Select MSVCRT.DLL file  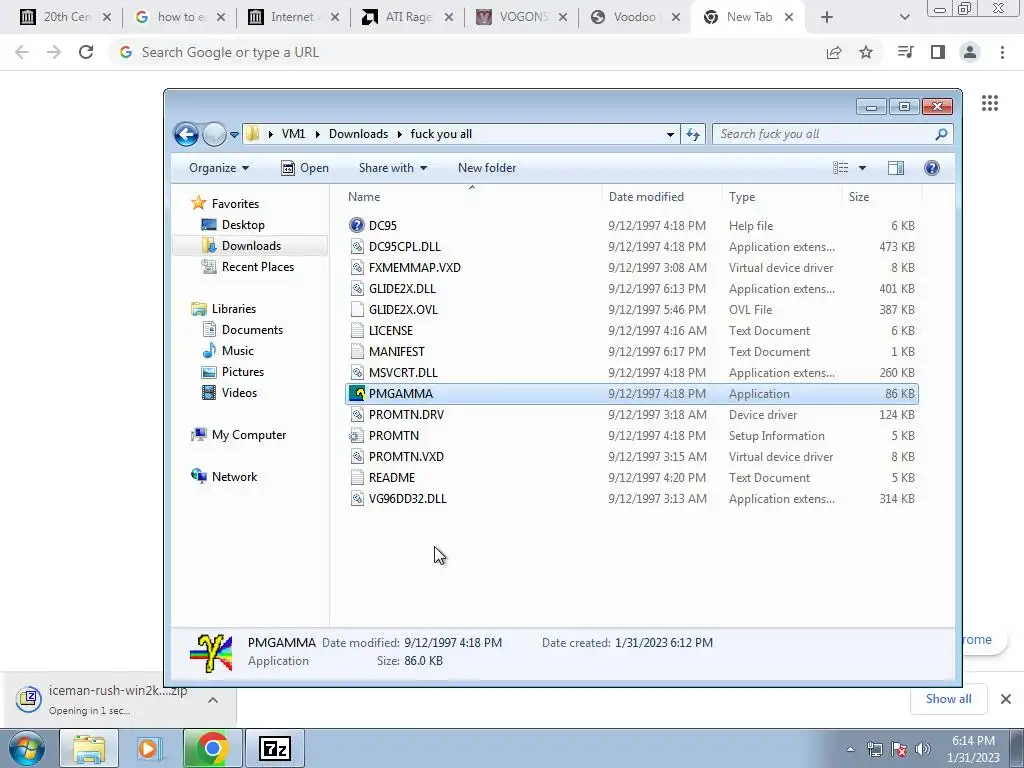(403, 373)
